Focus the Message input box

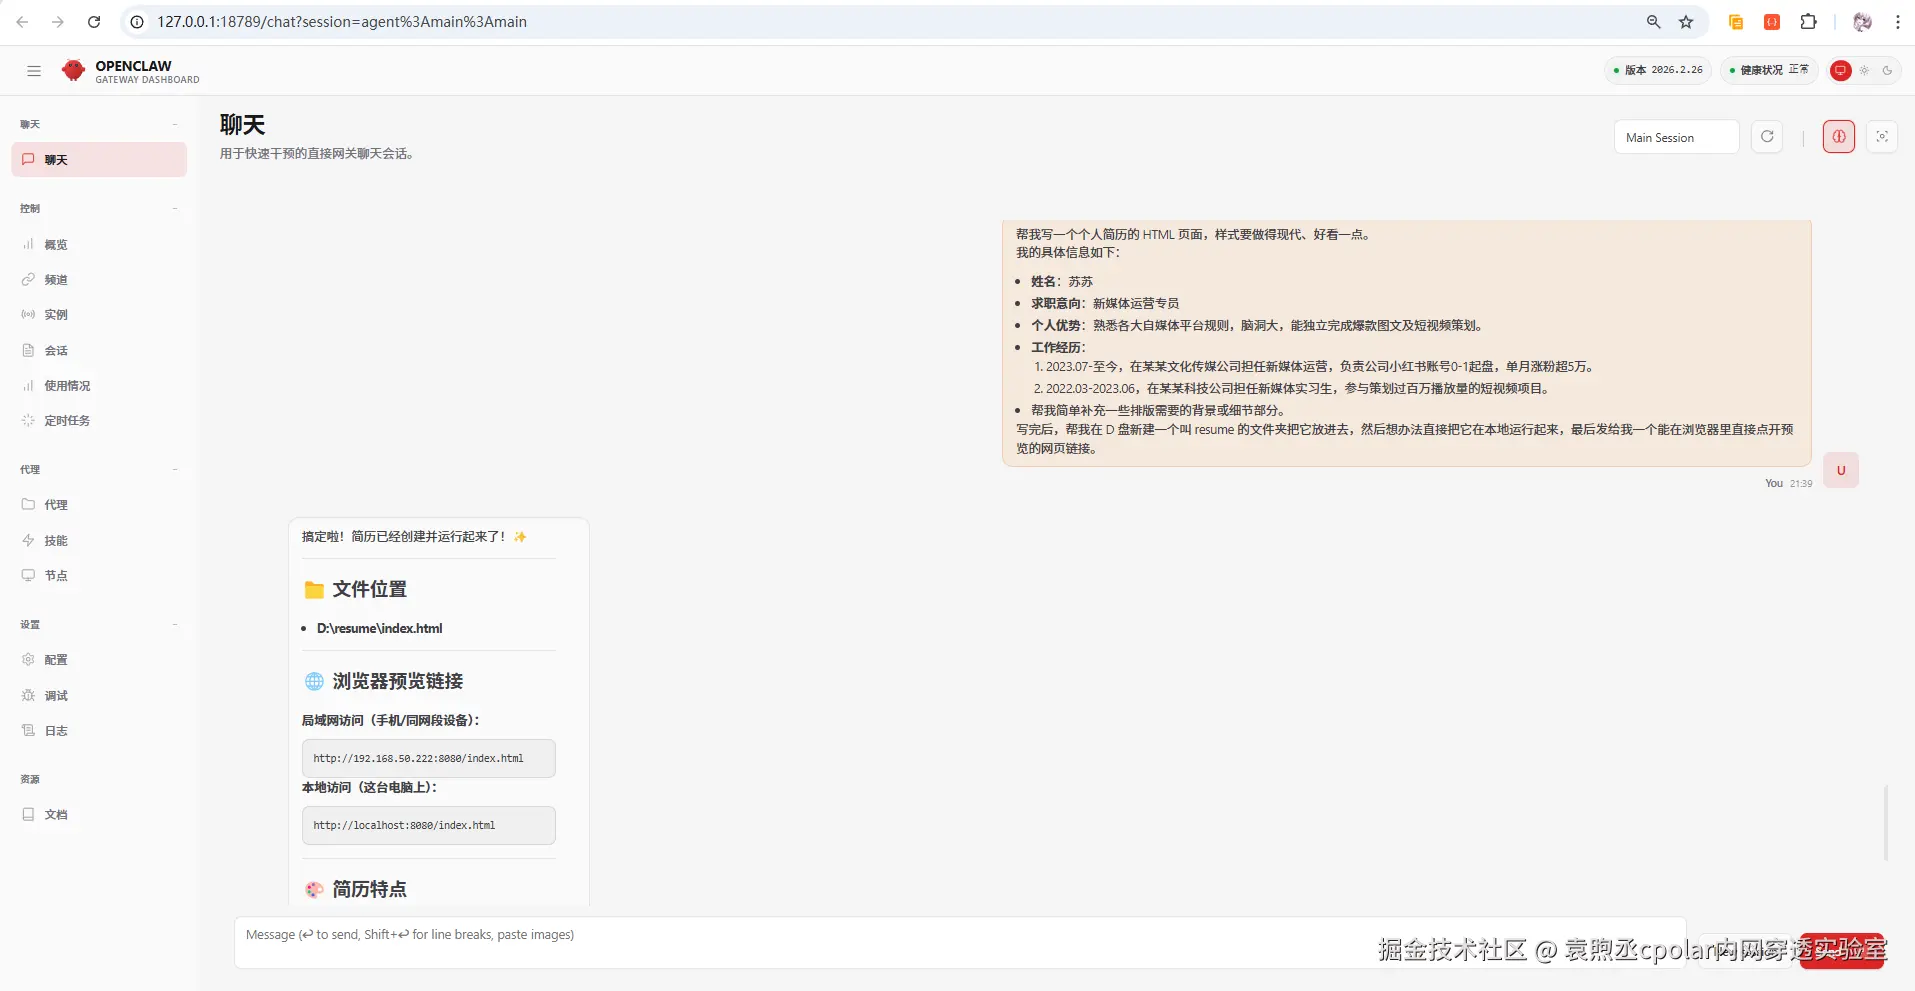(x=960, y=943)
